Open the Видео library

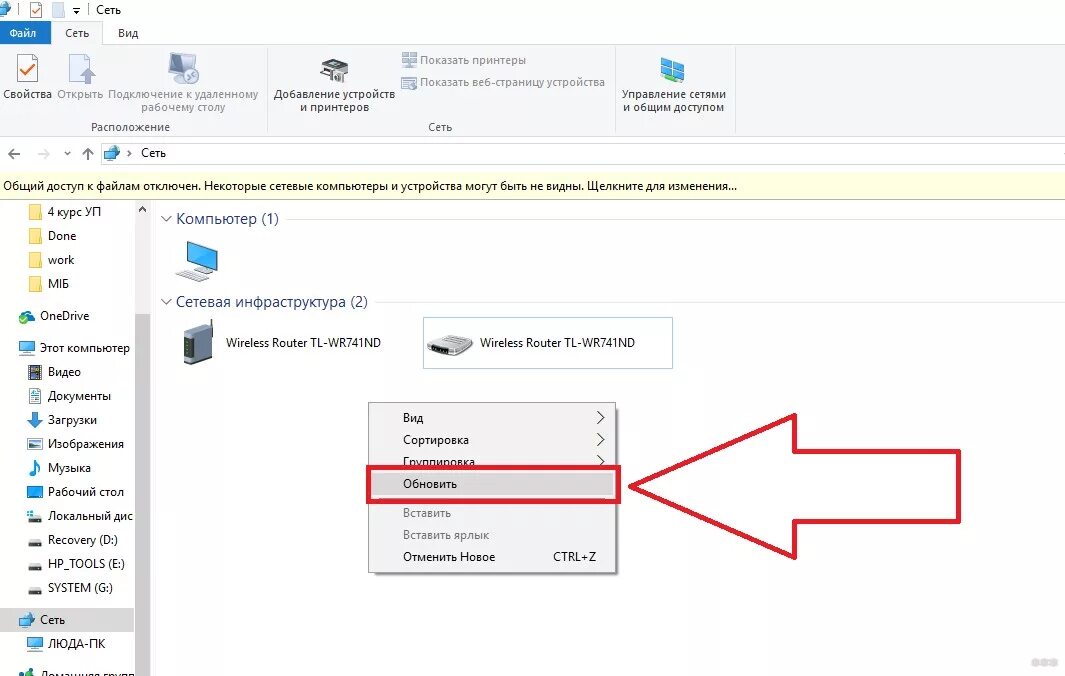56,372
